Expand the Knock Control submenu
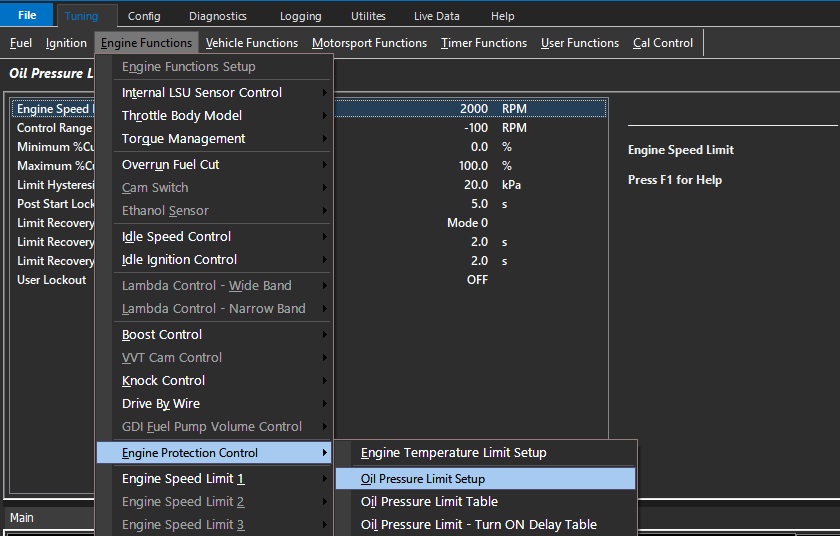Viewport: 840px width, 536px height. pyautogui.click(x=163, y=381)
